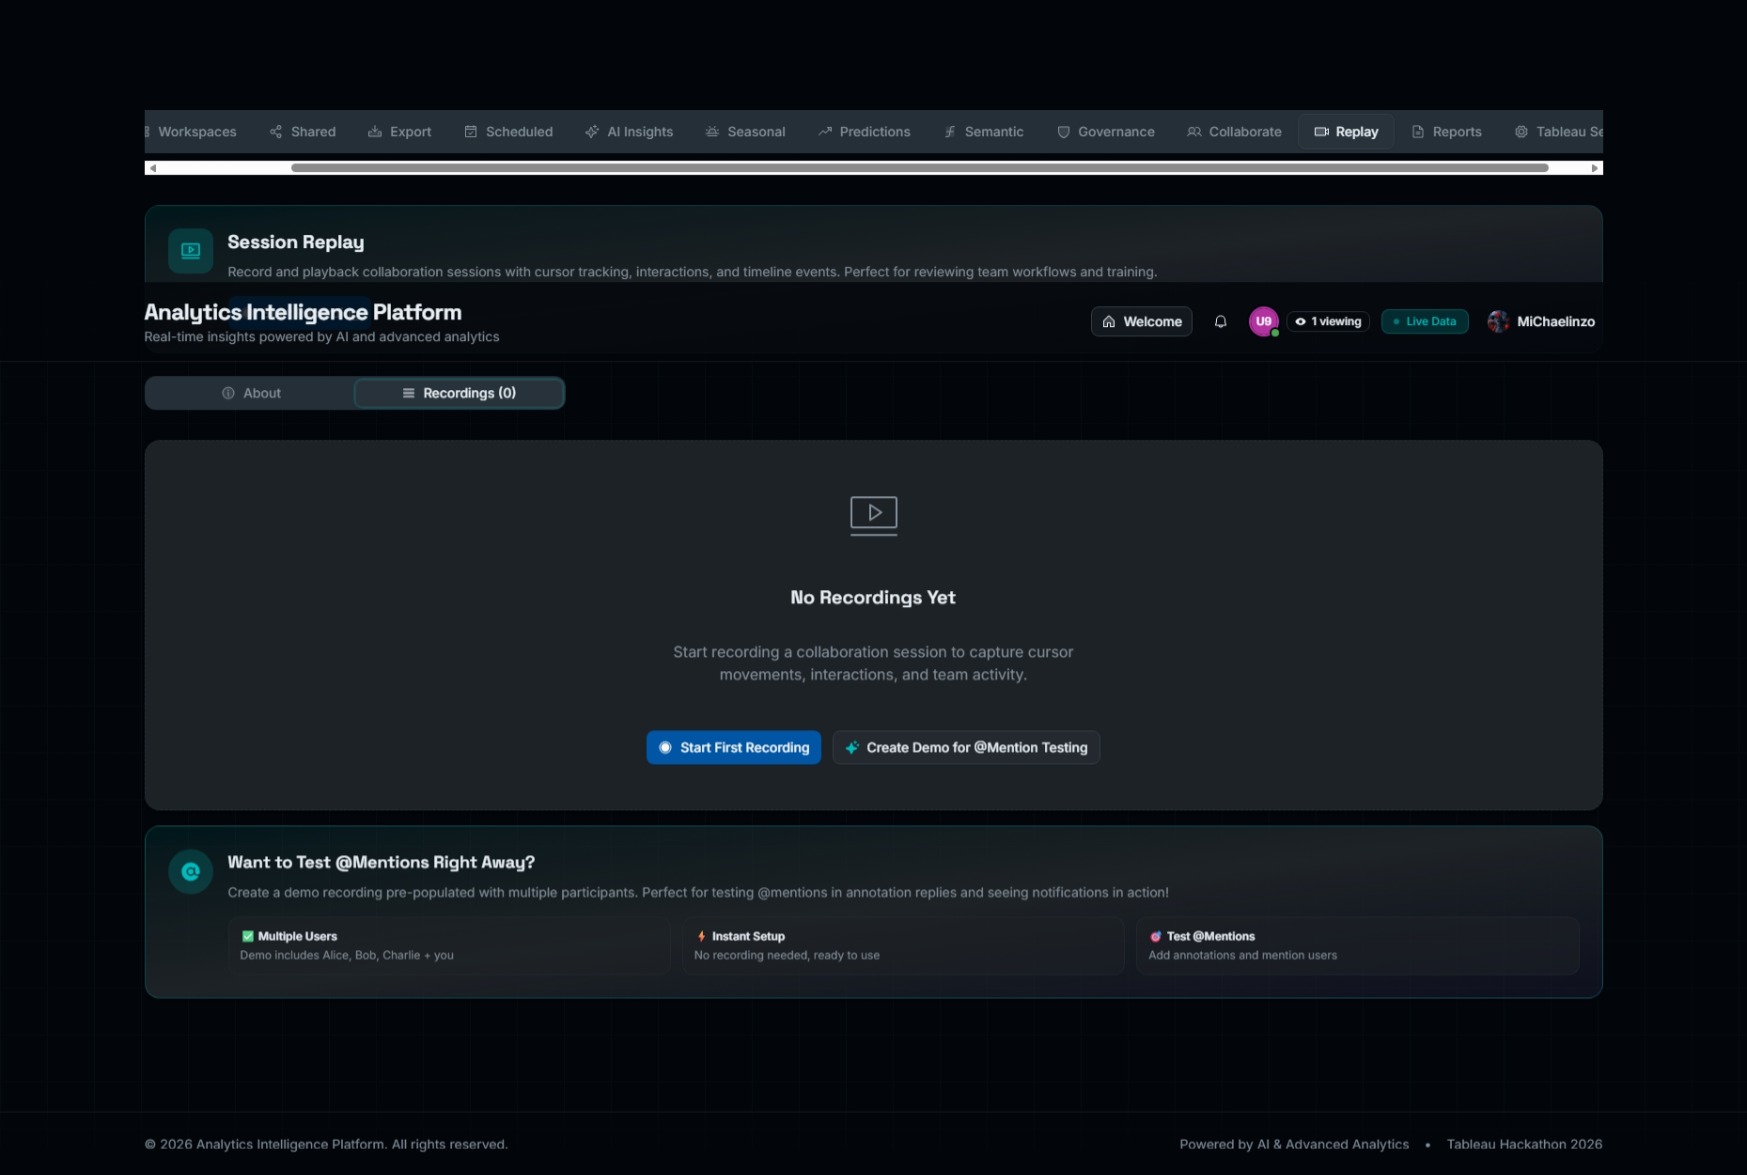Click the U9 user avatar
The image size is (1747, 1175).
(1263, 322)
